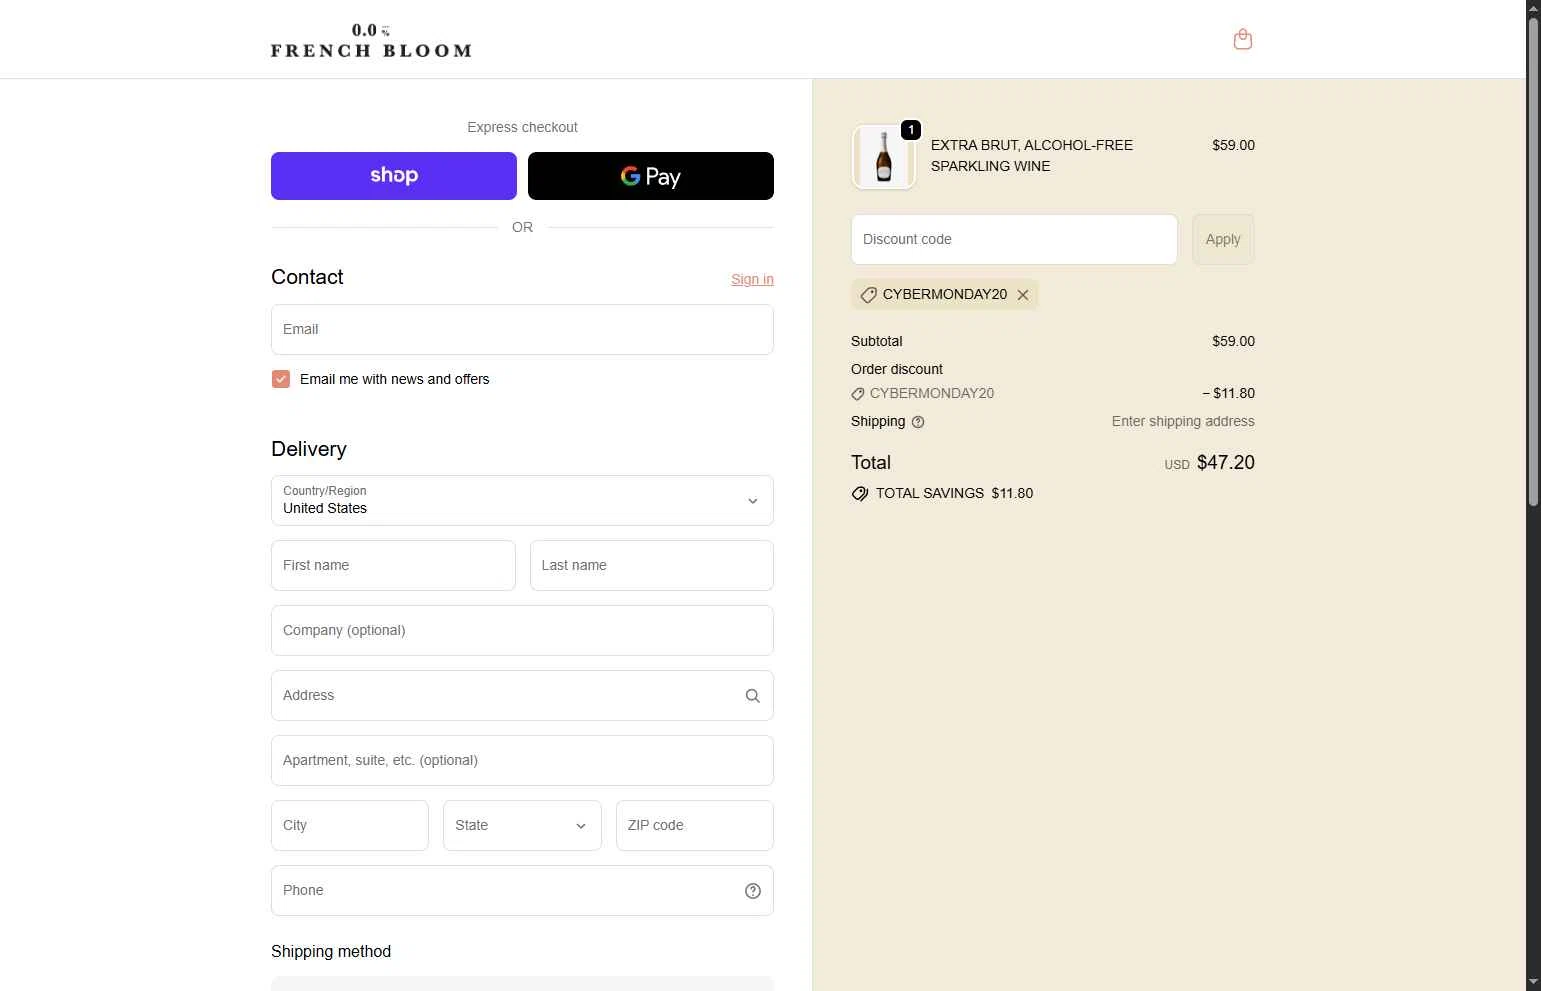Click the Apply discount button
Viewport: 1541px width, 991px height.
pyautogui.click(x=1223, y=239)
